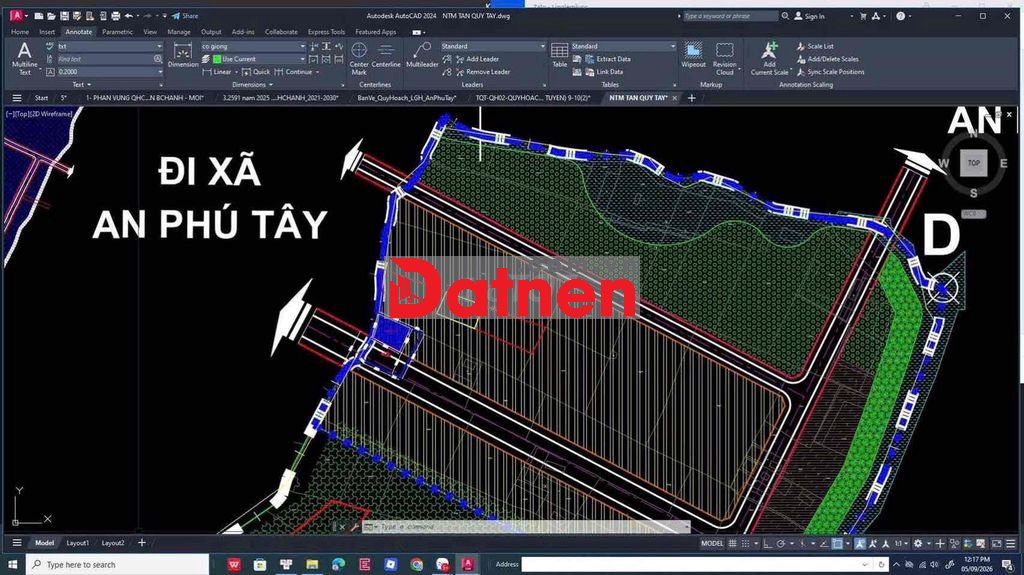Toggle the MODEL space button in status bar
Image resolution: width=1024 pixels, height=575 pixels.
coord(712,543)
